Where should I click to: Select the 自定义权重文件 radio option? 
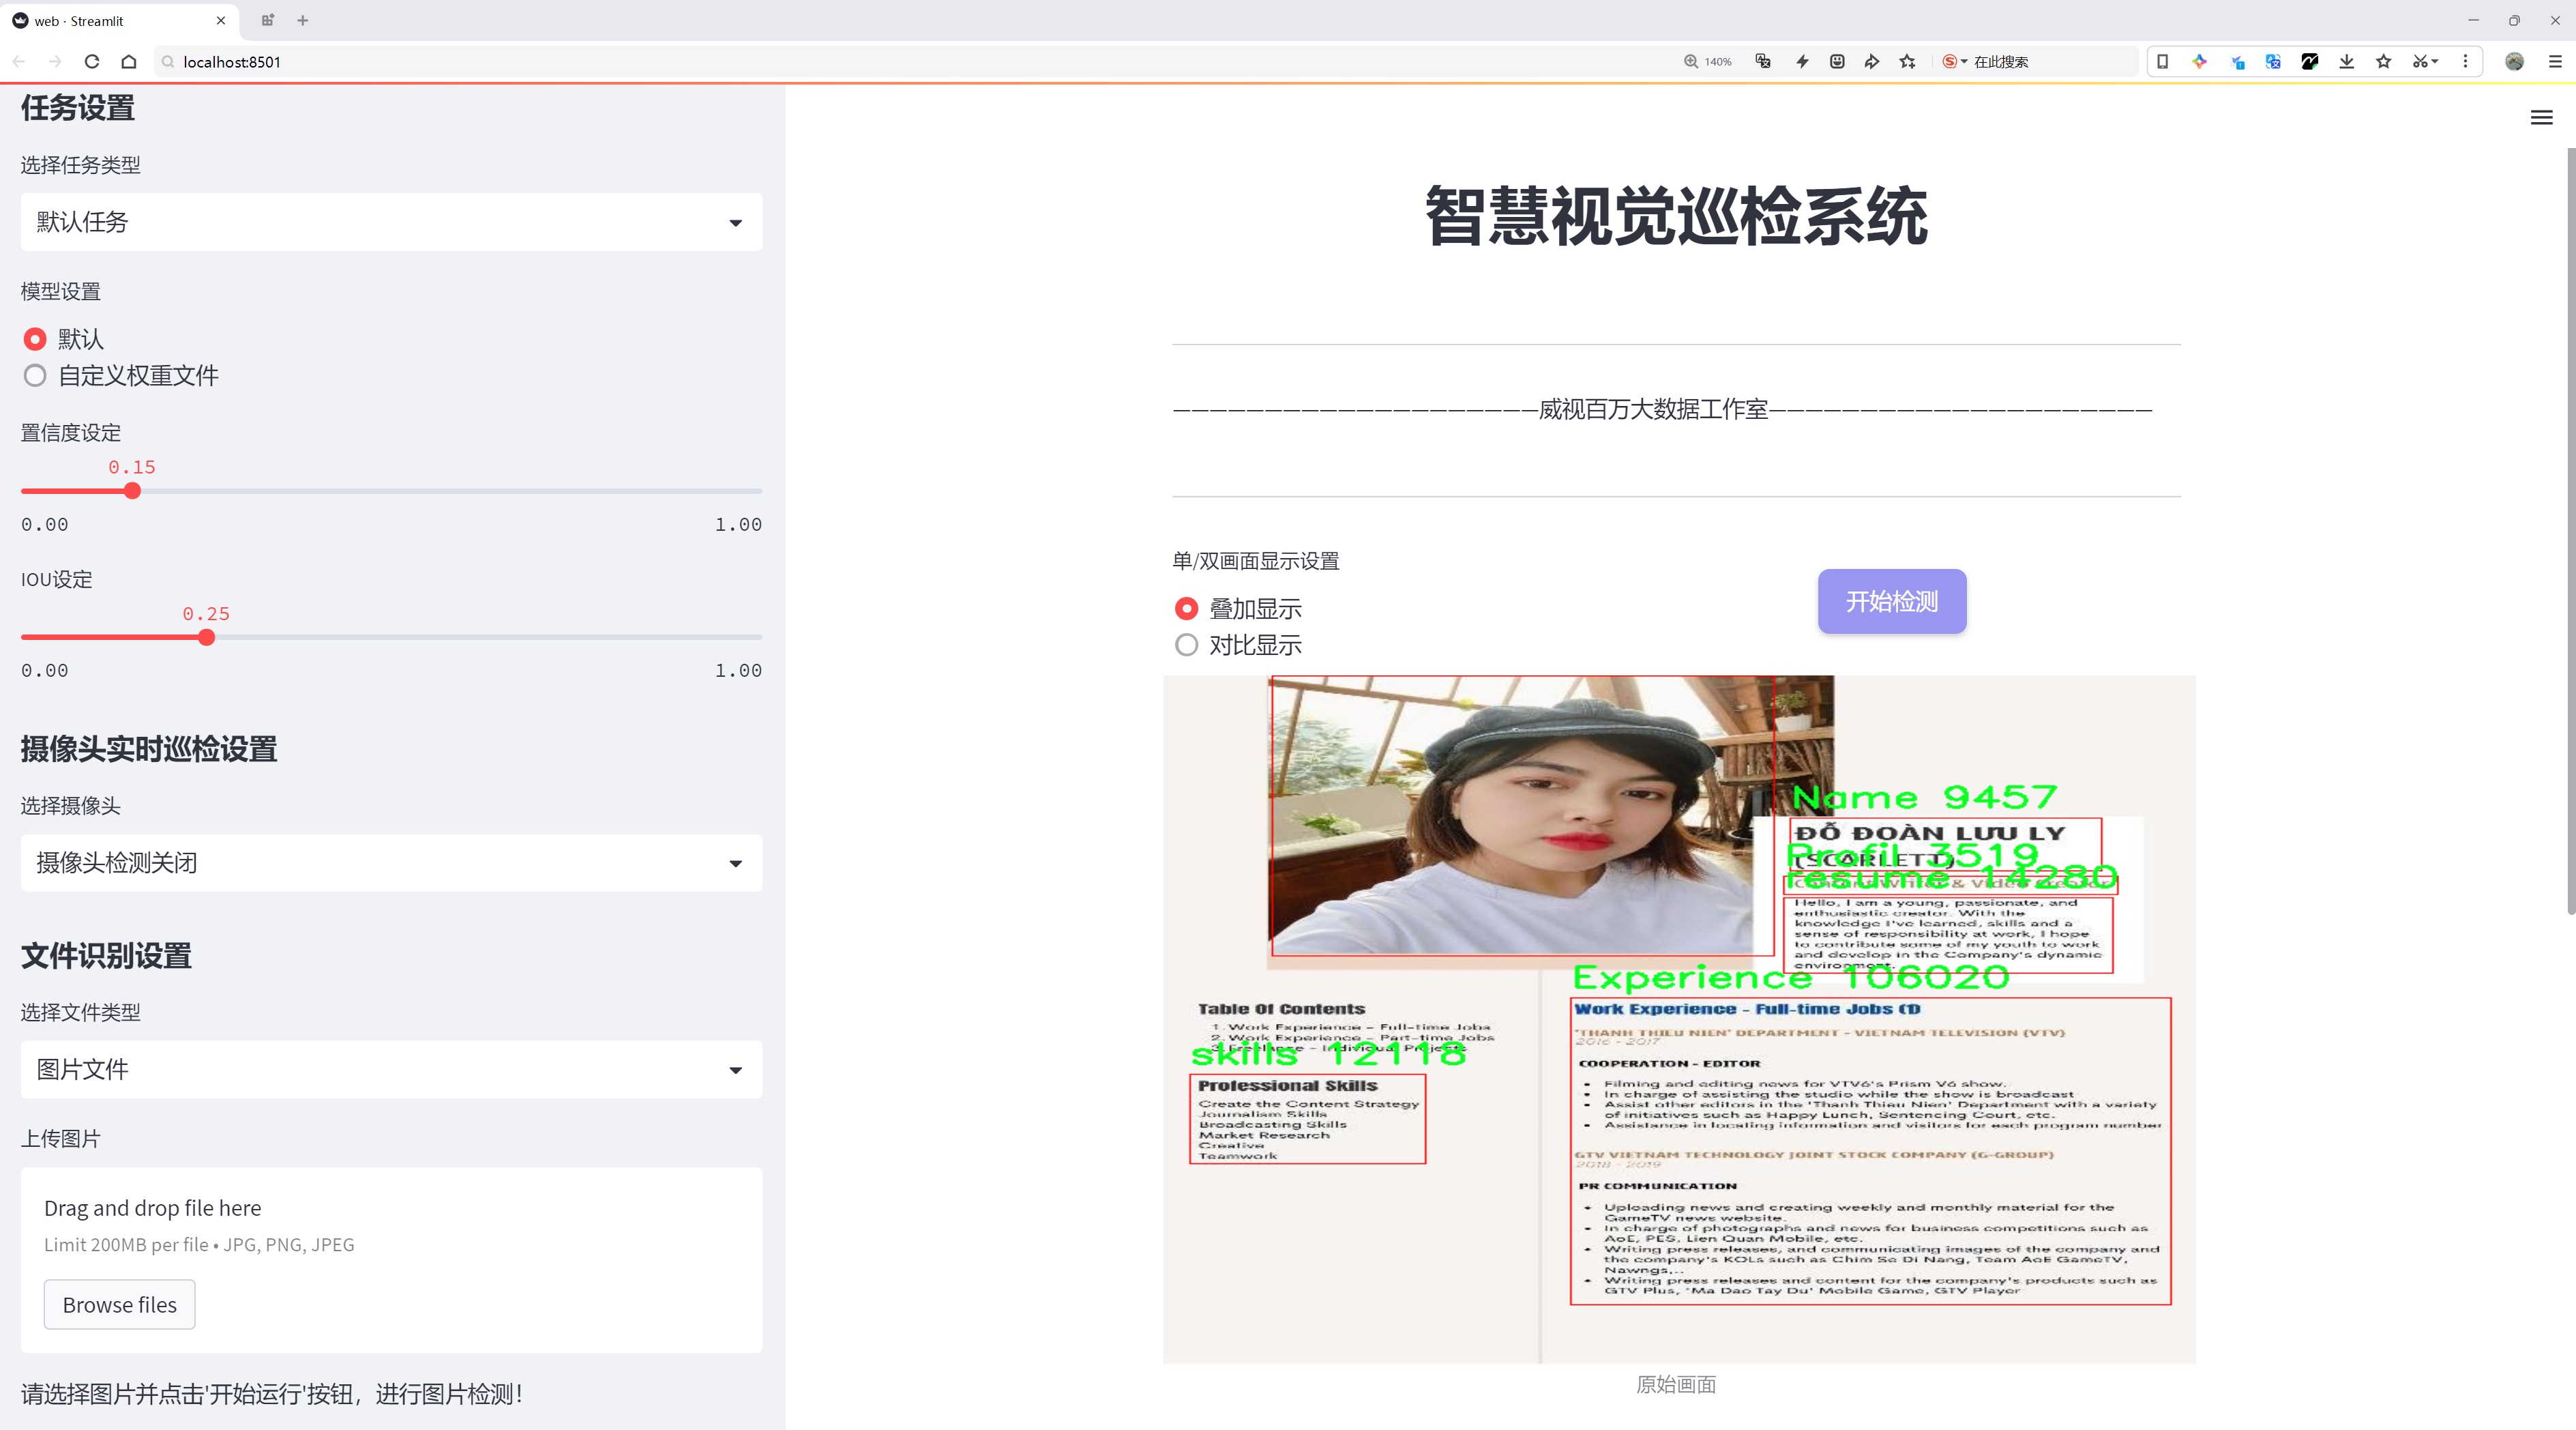point(121,375)
